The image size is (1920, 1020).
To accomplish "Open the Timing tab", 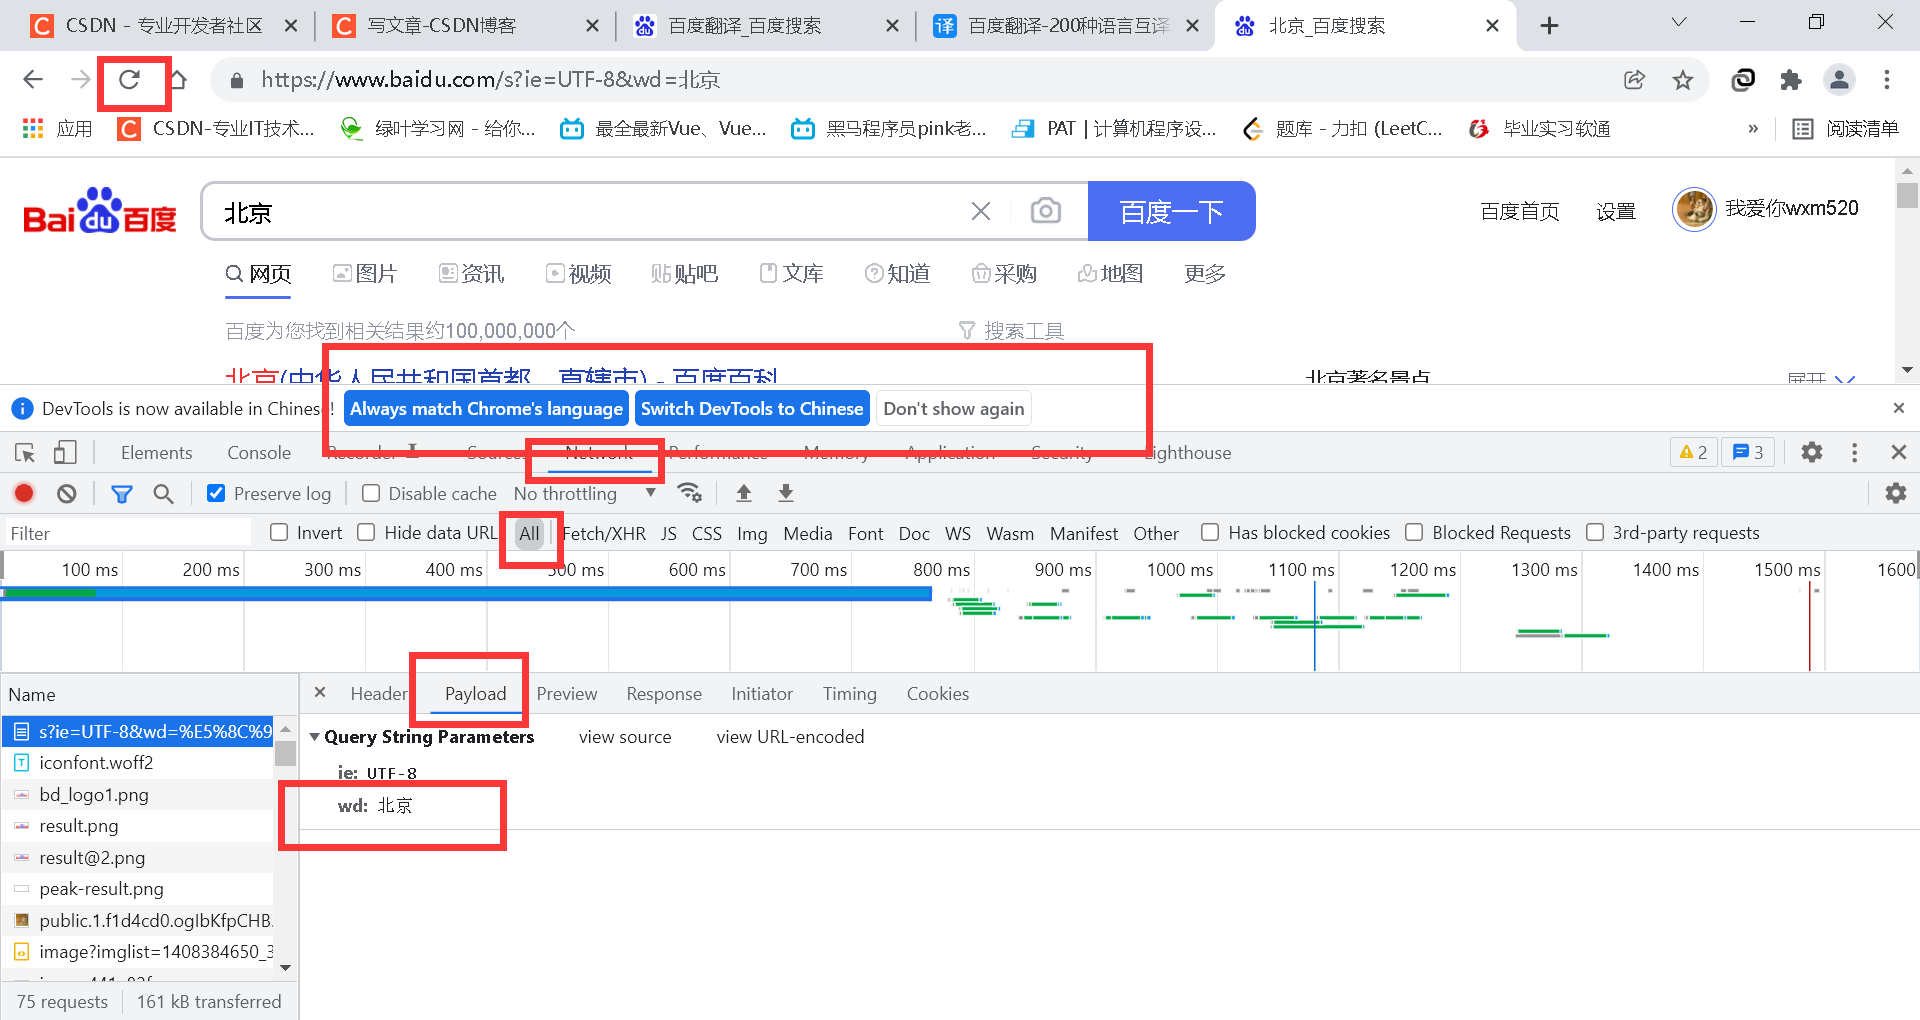I will 850,694.
